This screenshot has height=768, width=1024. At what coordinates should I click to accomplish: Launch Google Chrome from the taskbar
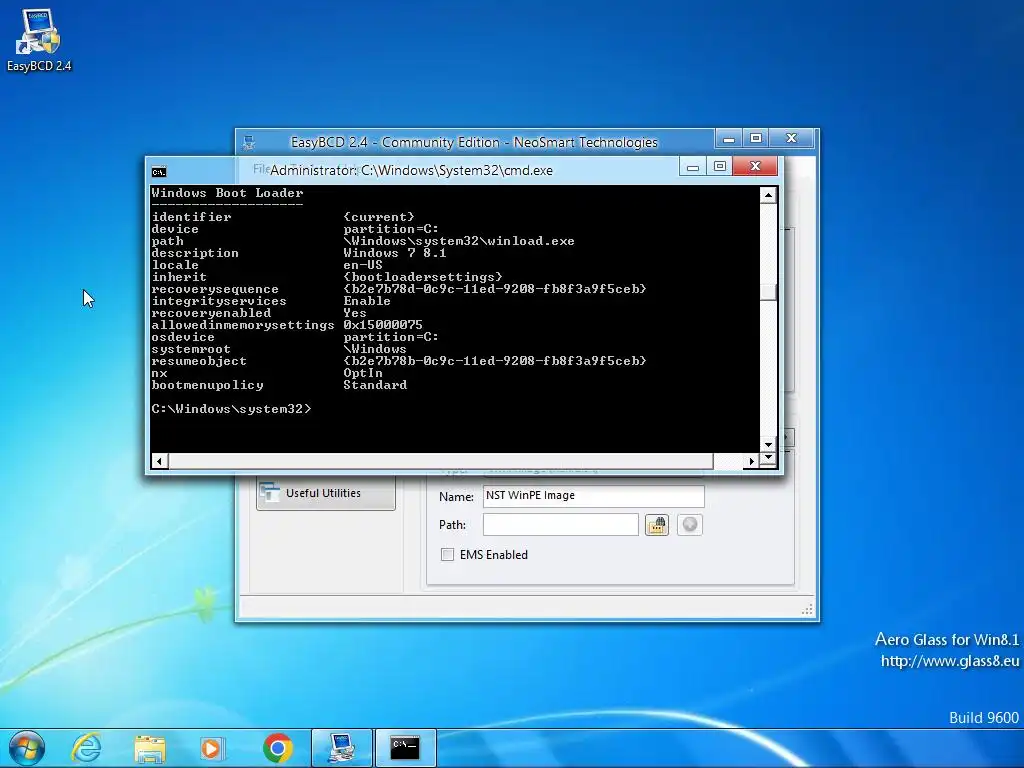[278, 748]
